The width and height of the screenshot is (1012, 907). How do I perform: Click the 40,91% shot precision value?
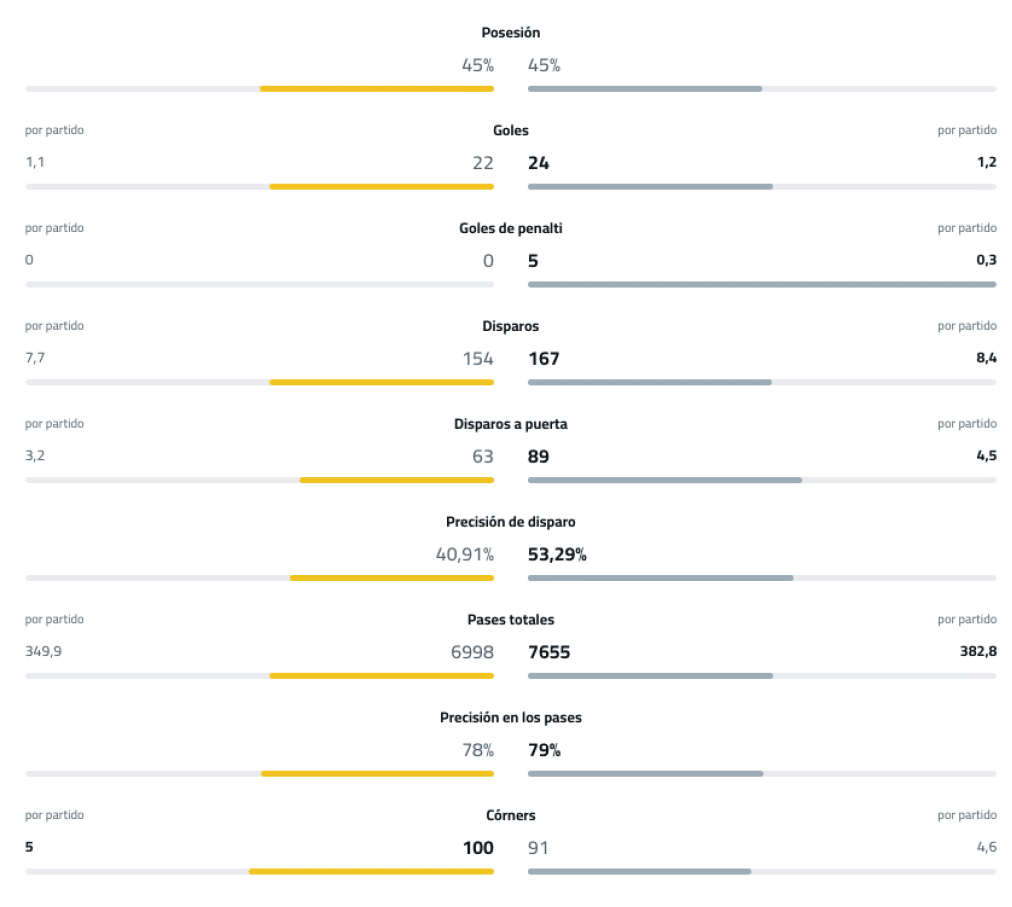point(464,554)
